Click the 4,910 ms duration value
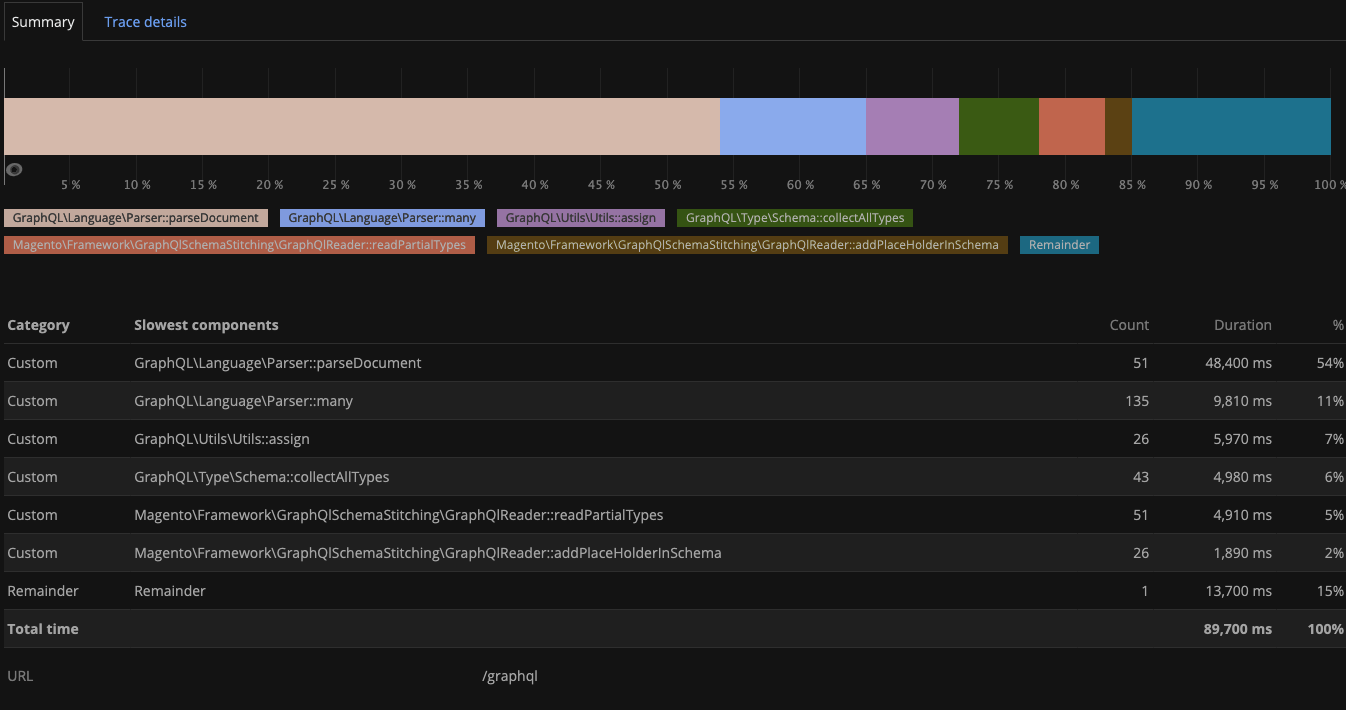Screen dimensions: 1346x710 pyautogui.click(x=1242, y=515)
